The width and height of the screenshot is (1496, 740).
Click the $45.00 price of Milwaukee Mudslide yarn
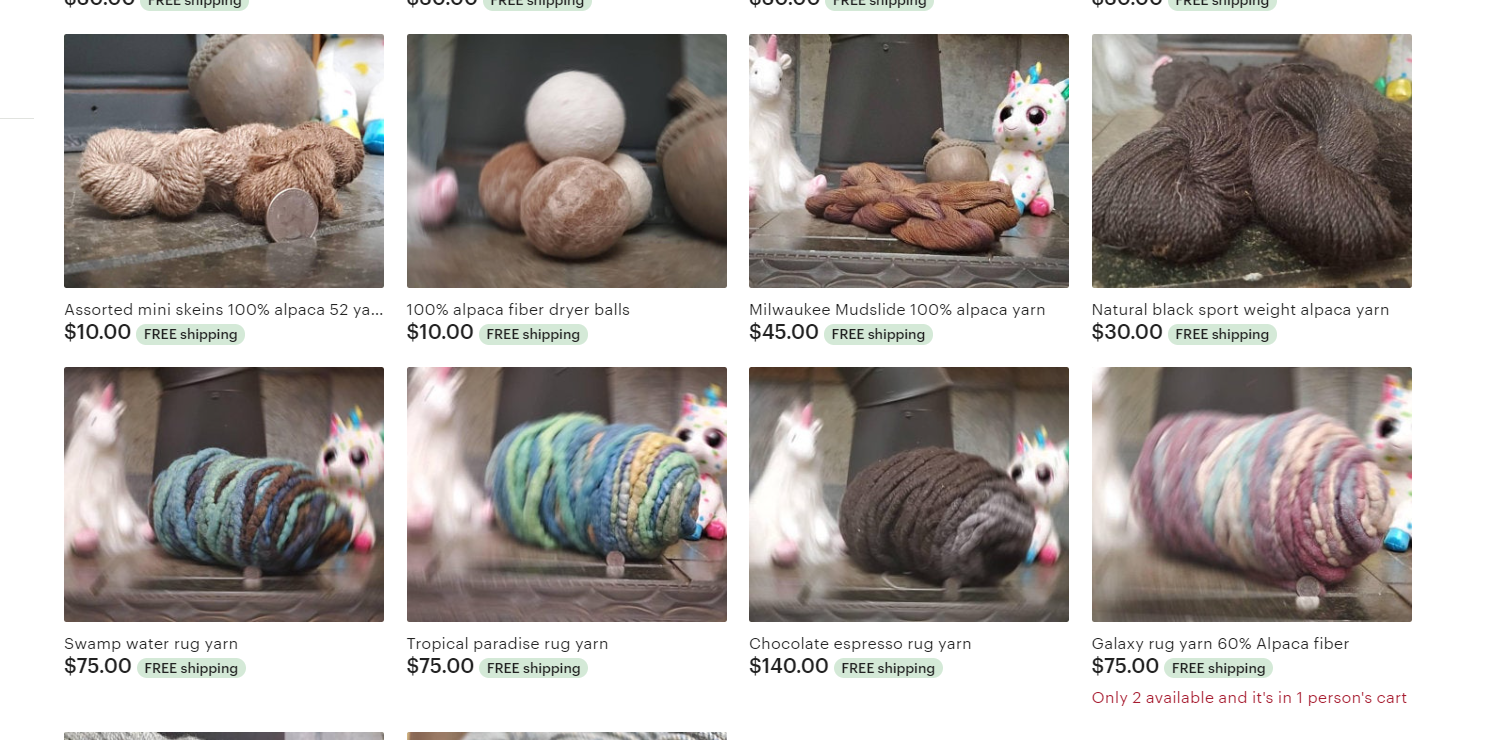point(784,332)
